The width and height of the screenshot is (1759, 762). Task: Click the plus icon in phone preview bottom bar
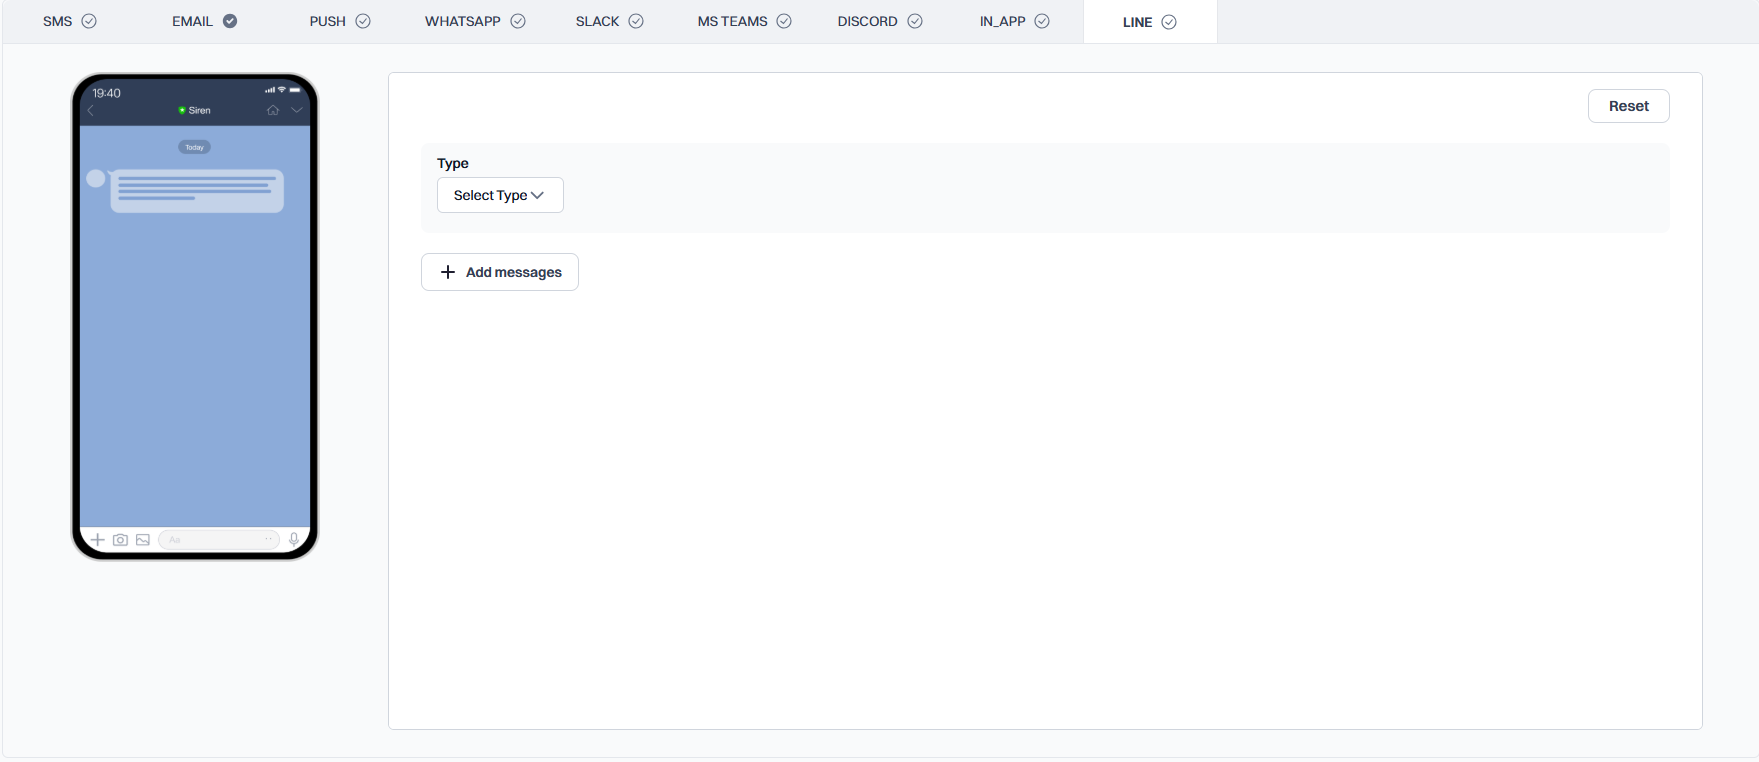[98, 540]
